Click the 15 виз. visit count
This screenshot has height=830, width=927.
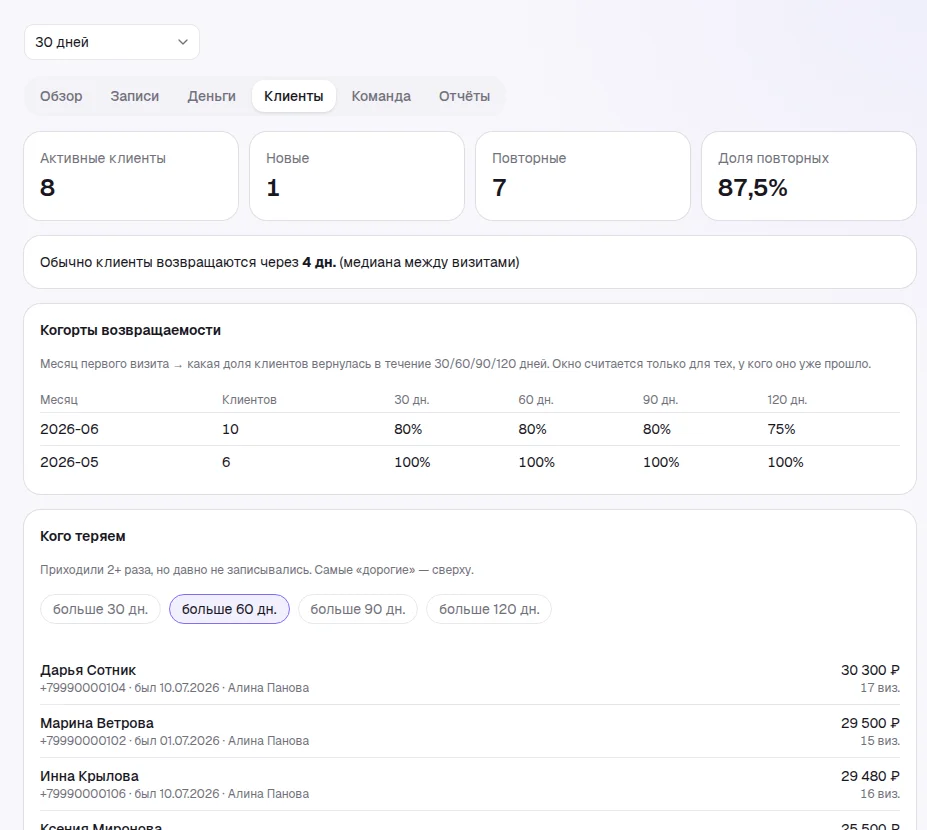click(x=880, y=741)
